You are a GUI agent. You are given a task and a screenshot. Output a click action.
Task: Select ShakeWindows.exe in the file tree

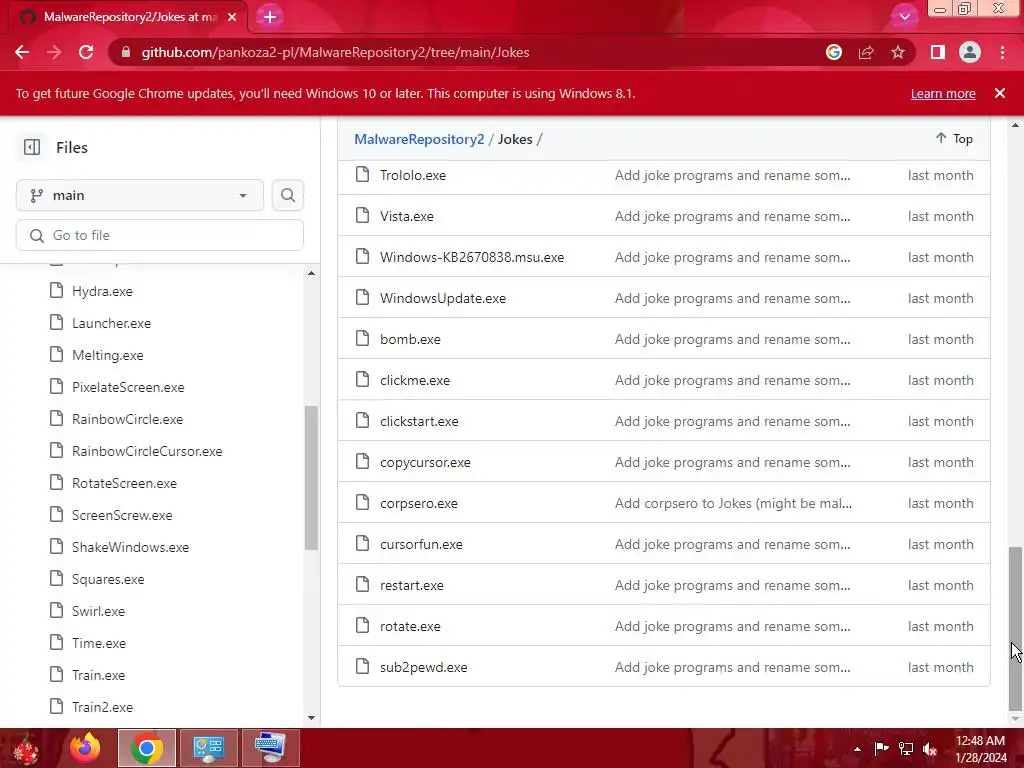point(130,547)
